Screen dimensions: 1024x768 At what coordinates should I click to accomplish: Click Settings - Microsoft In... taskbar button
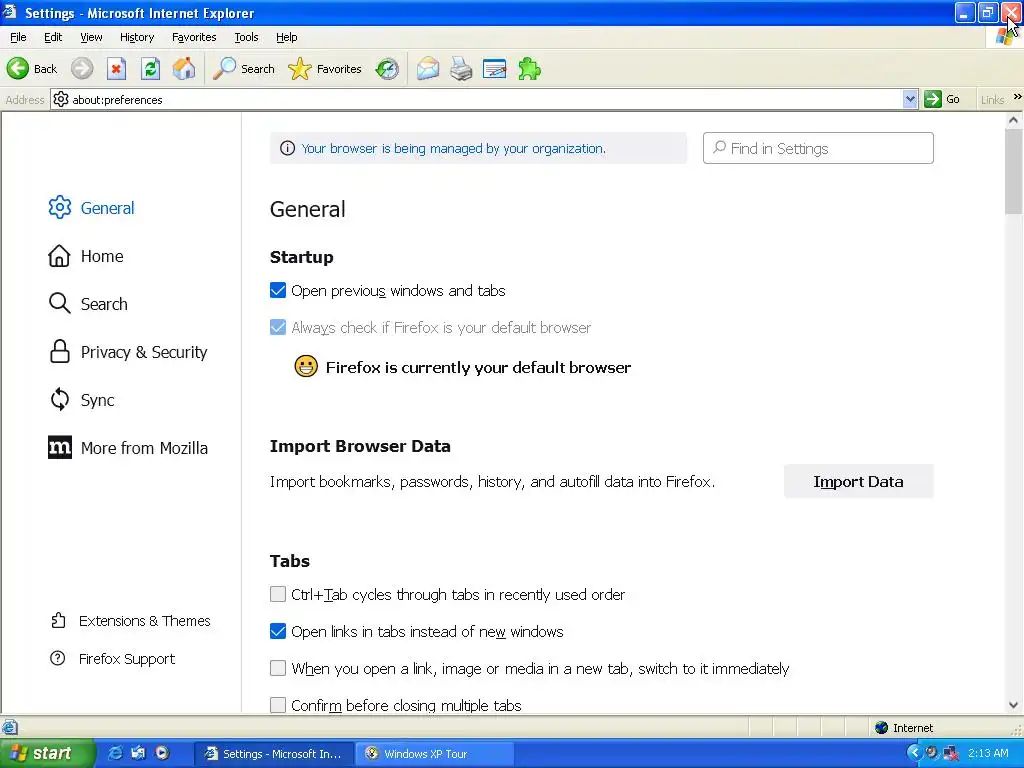click(274, 754)
